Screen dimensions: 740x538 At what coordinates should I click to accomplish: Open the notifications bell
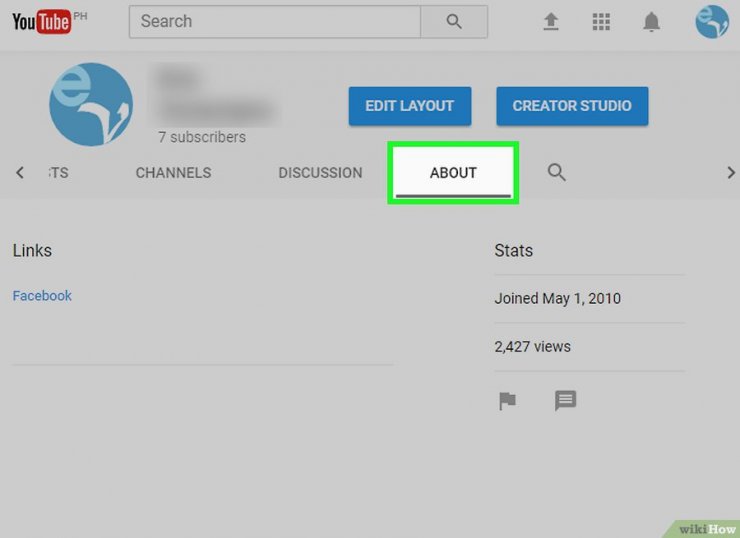coord(652,21)
